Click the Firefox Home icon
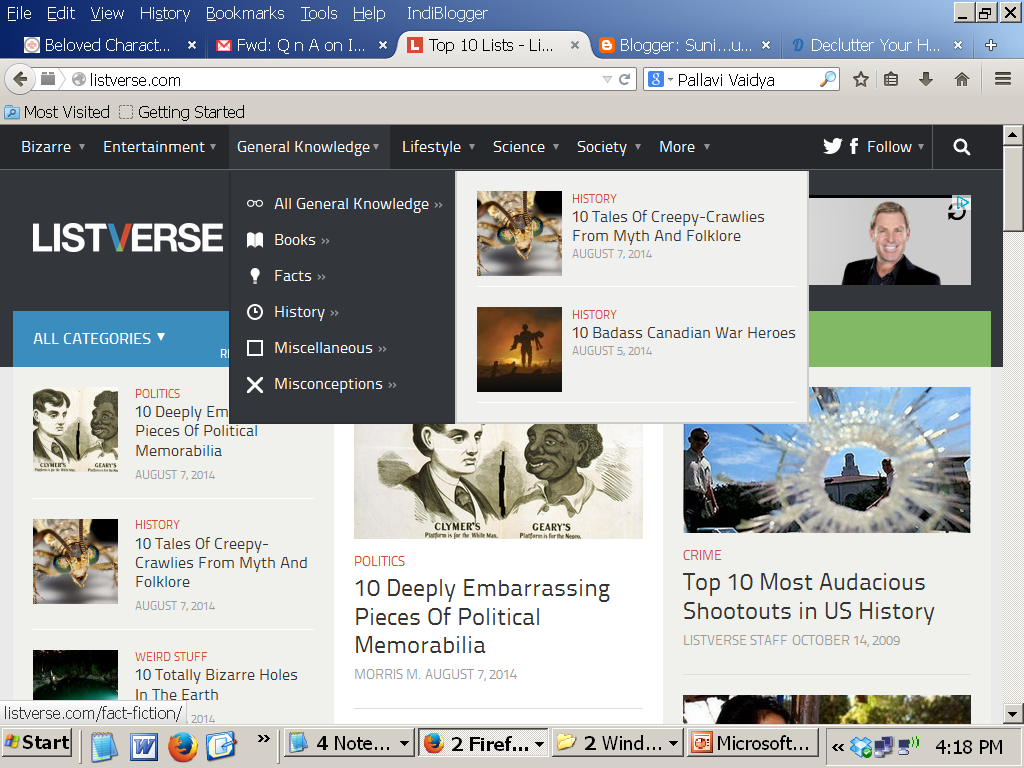The image size is (1024, 768). [961, 80]
